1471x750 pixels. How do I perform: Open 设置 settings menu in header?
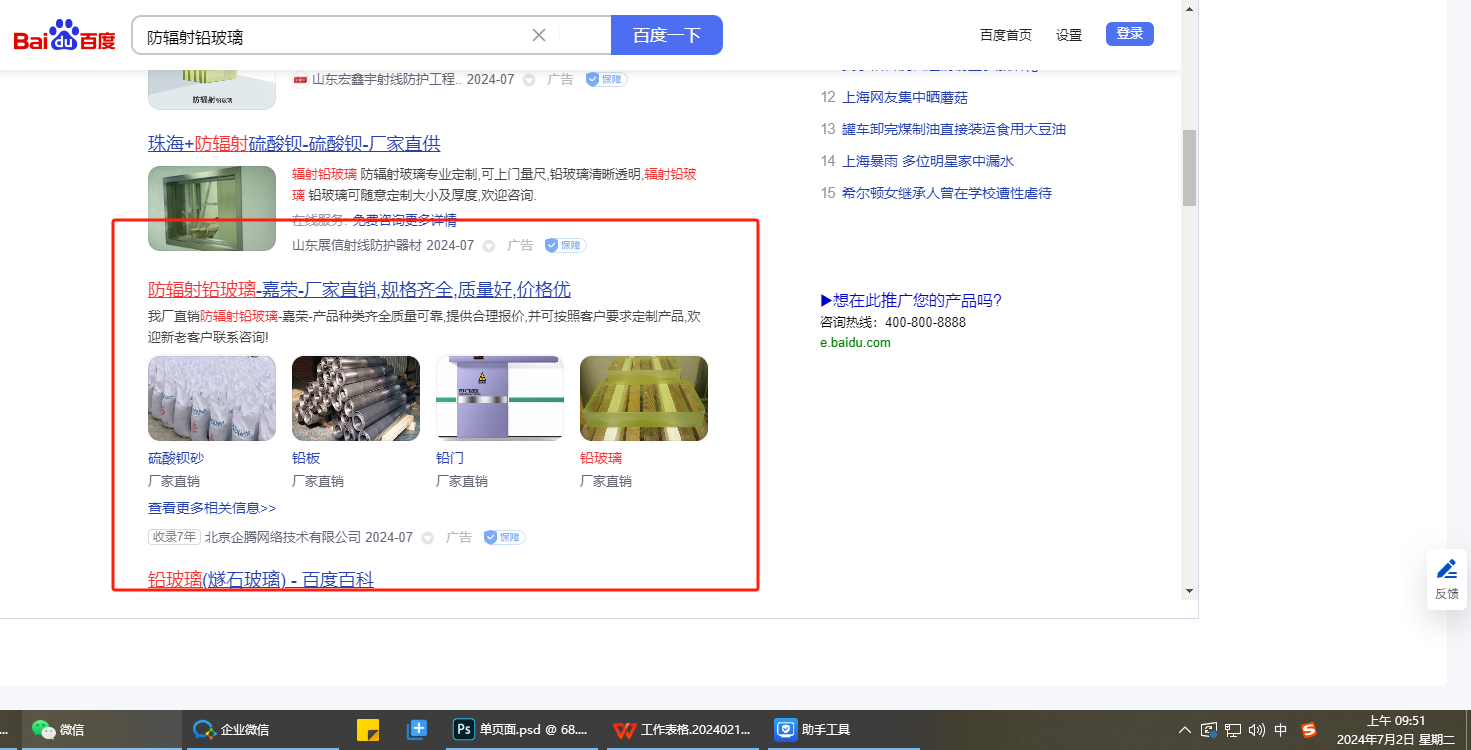pos(1069,35)
